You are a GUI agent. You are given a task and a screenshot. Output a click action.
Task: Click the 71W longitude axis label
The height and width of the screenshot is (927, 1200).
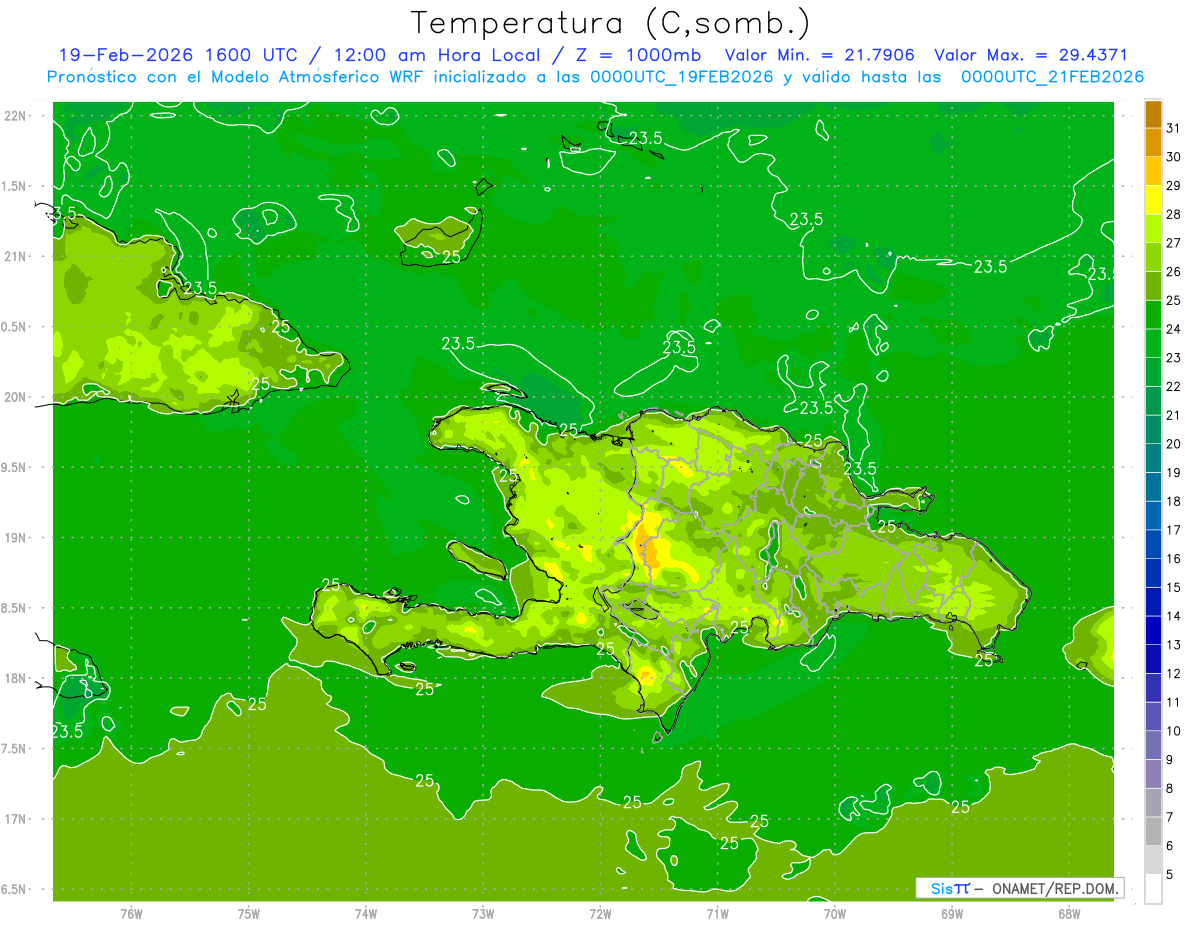tap(717, 913)
